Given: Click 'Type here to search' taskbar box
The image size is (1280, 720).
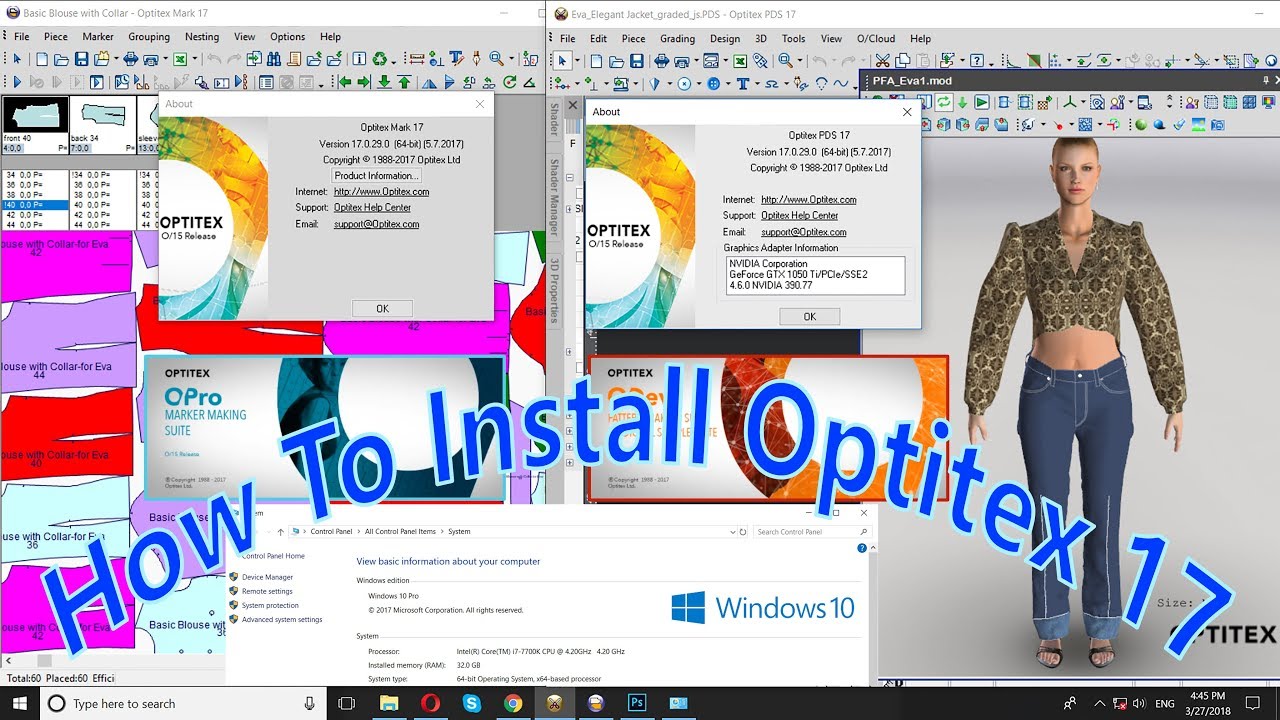Looking at the screenshot, I should coord(184,704).
